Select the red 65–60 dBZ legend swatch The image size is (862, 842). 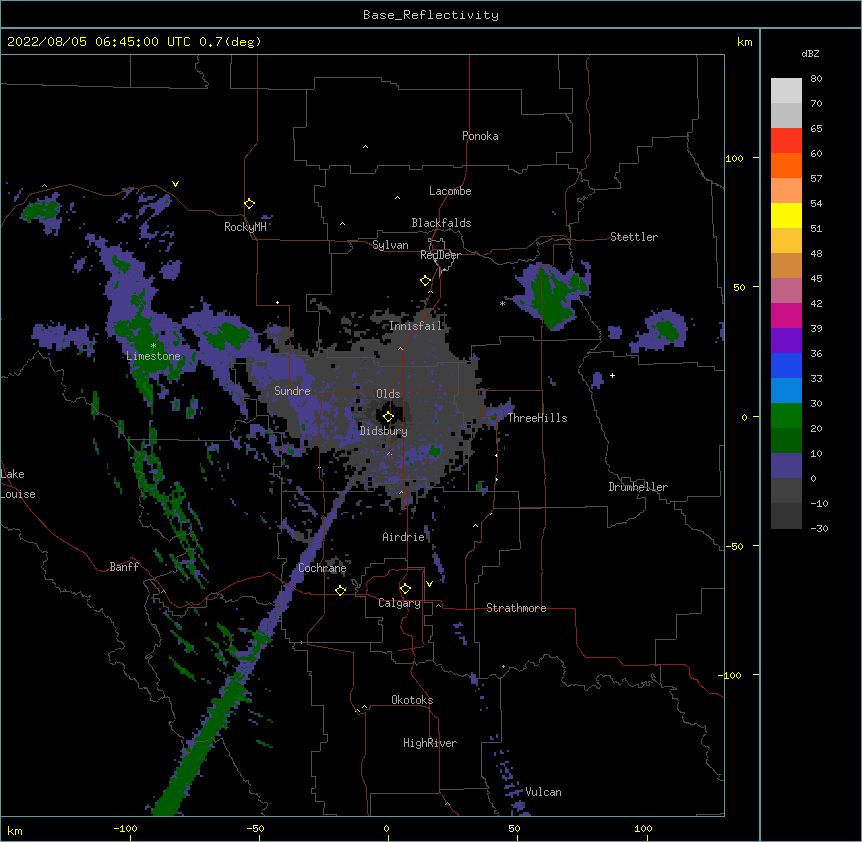tap(786, 141)
